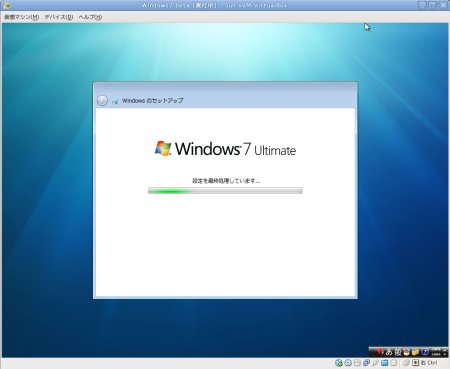Maximize the VirtualBox window

(x=432, y=5)
